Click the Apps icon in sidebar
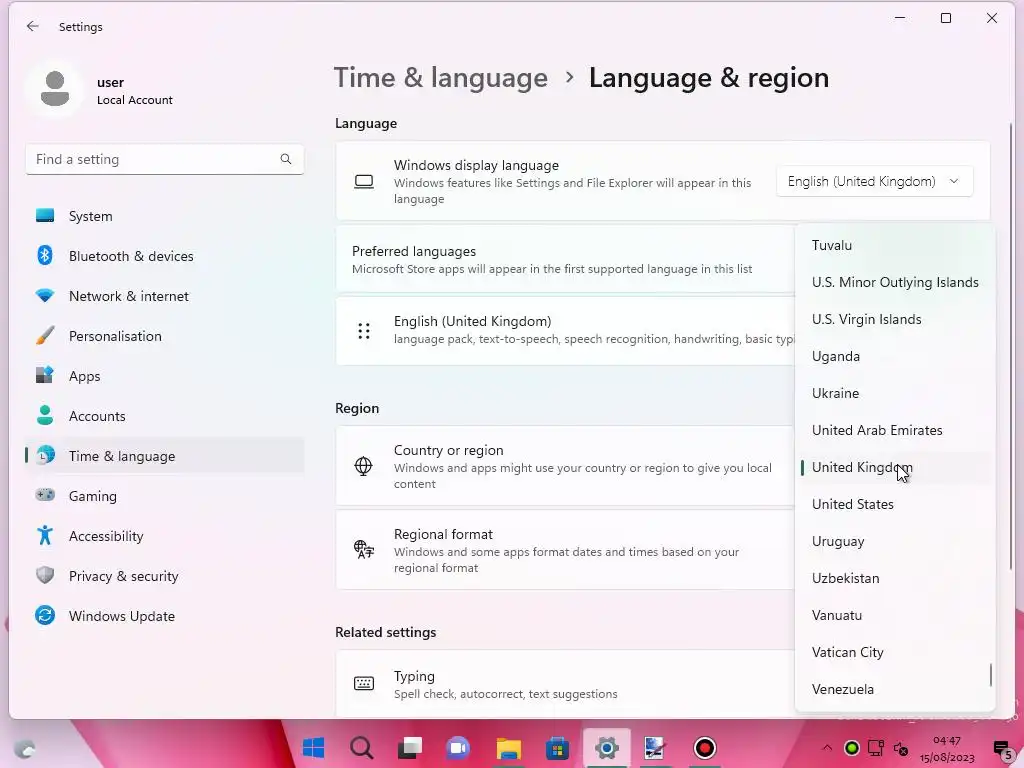 tap(45, 376)
